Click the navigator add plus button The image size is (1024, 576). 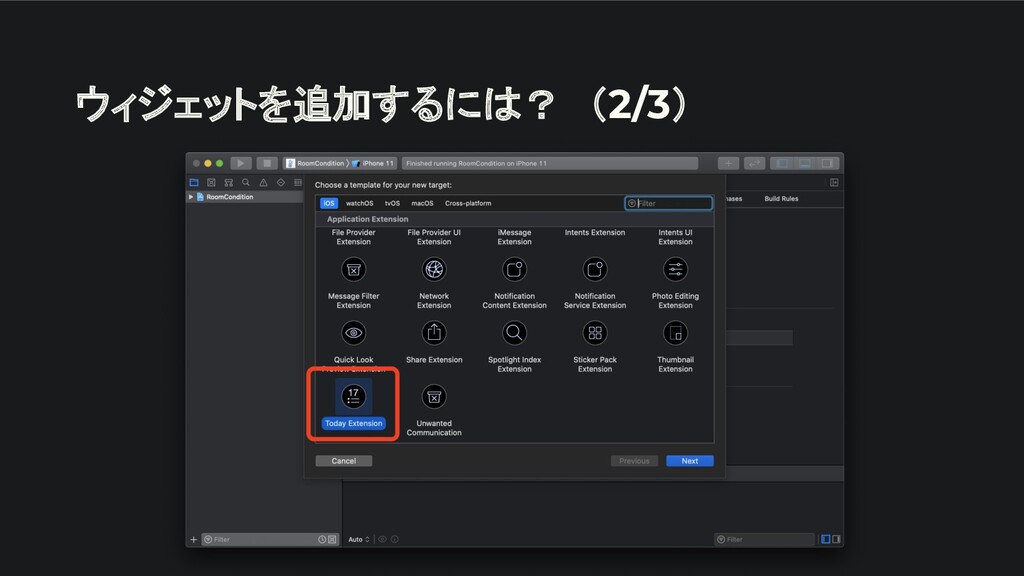(193, 539)
